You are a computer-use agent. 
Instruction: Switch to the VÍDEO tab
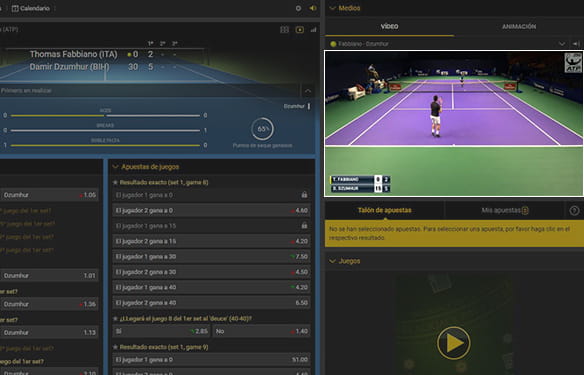pyautogui.click(x=390, y=26)
